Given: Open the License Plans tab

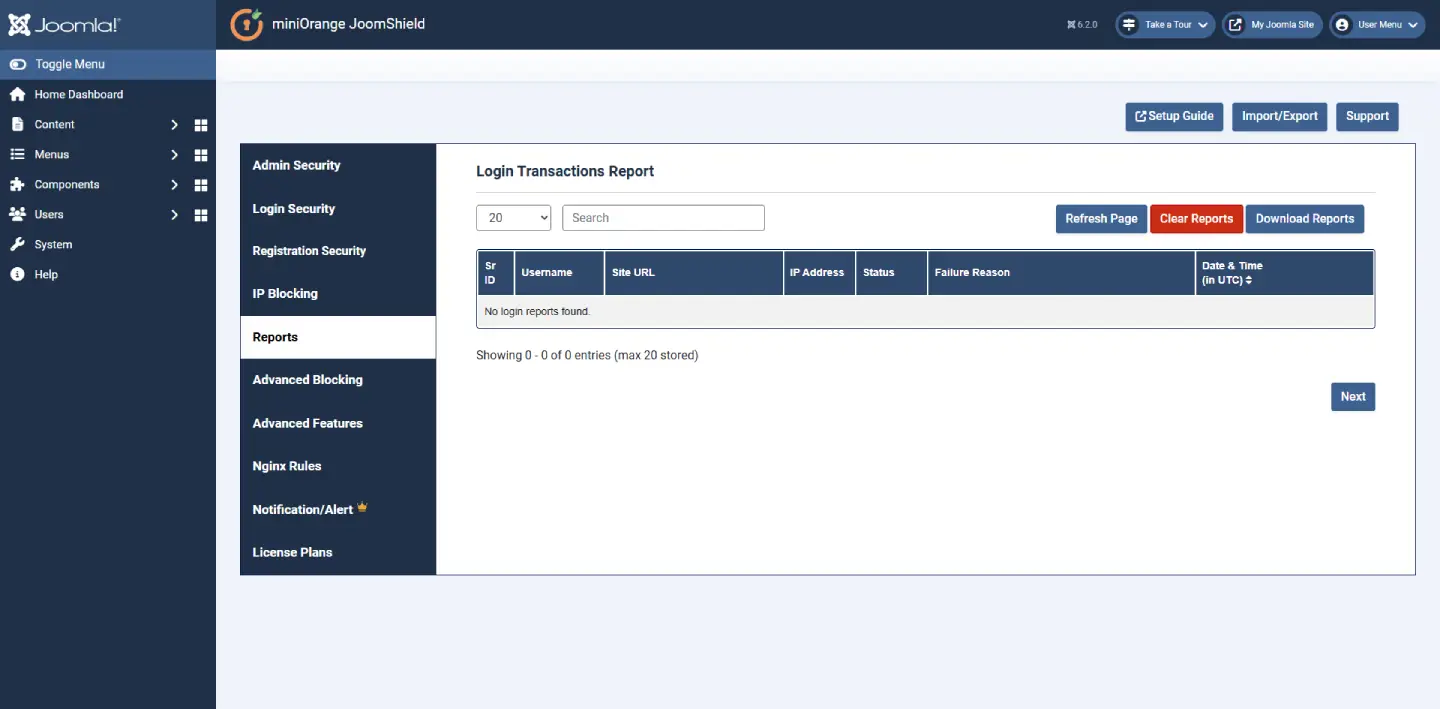Looking at the screenshot, I should click(338, 552).
